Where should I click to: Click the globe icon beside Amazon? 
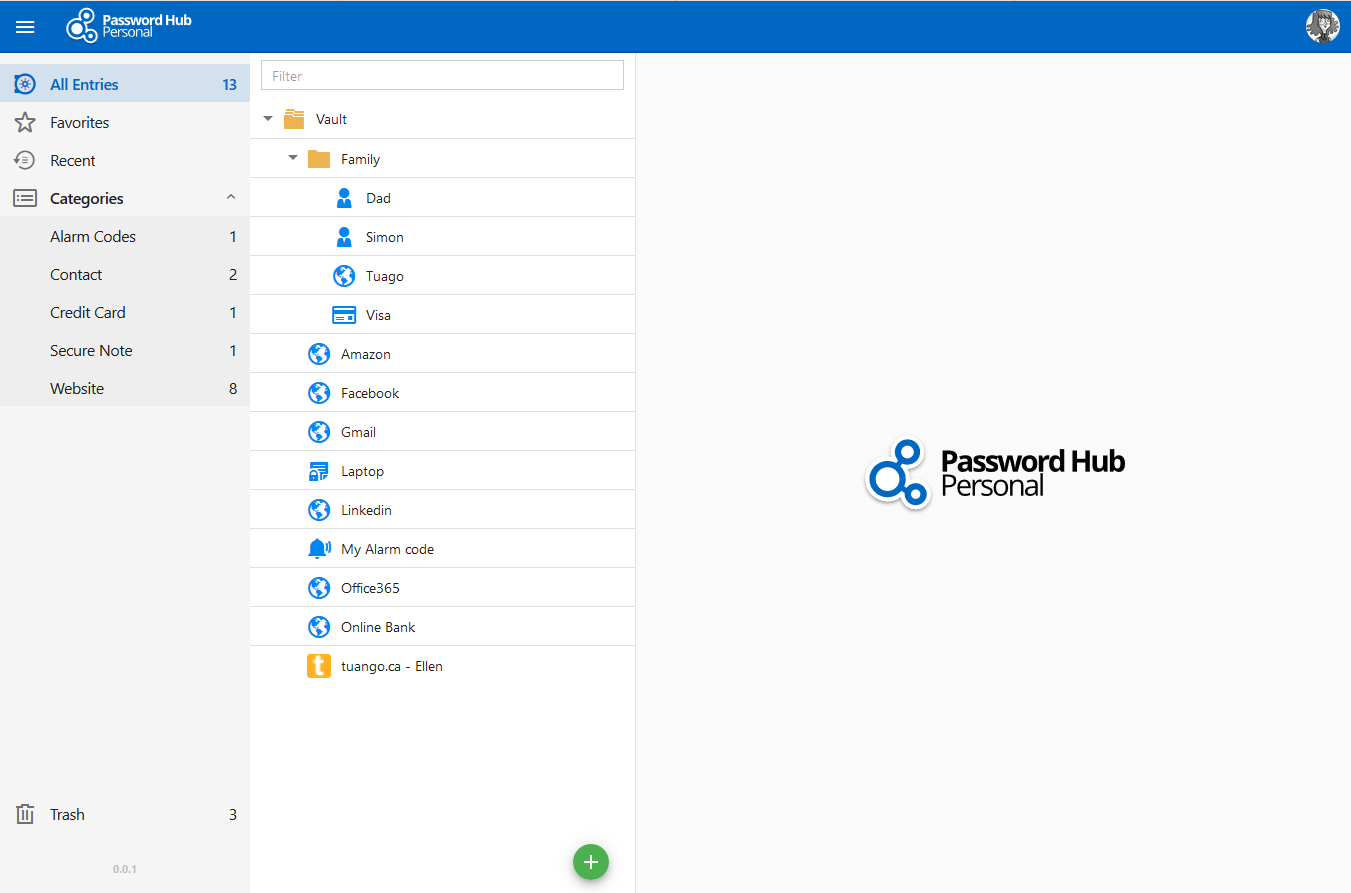click(319, 354)
